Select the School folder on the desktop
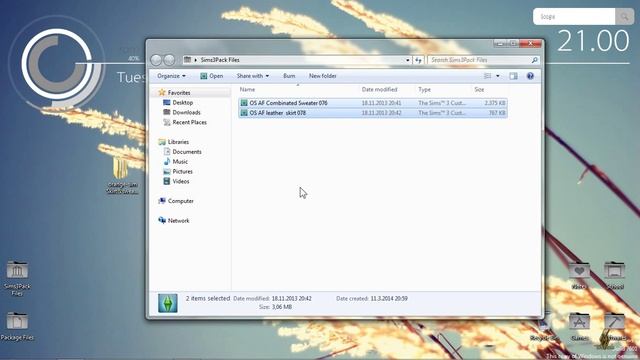Image resolution: width=640 pixels, height=360 pixels. 615,270
